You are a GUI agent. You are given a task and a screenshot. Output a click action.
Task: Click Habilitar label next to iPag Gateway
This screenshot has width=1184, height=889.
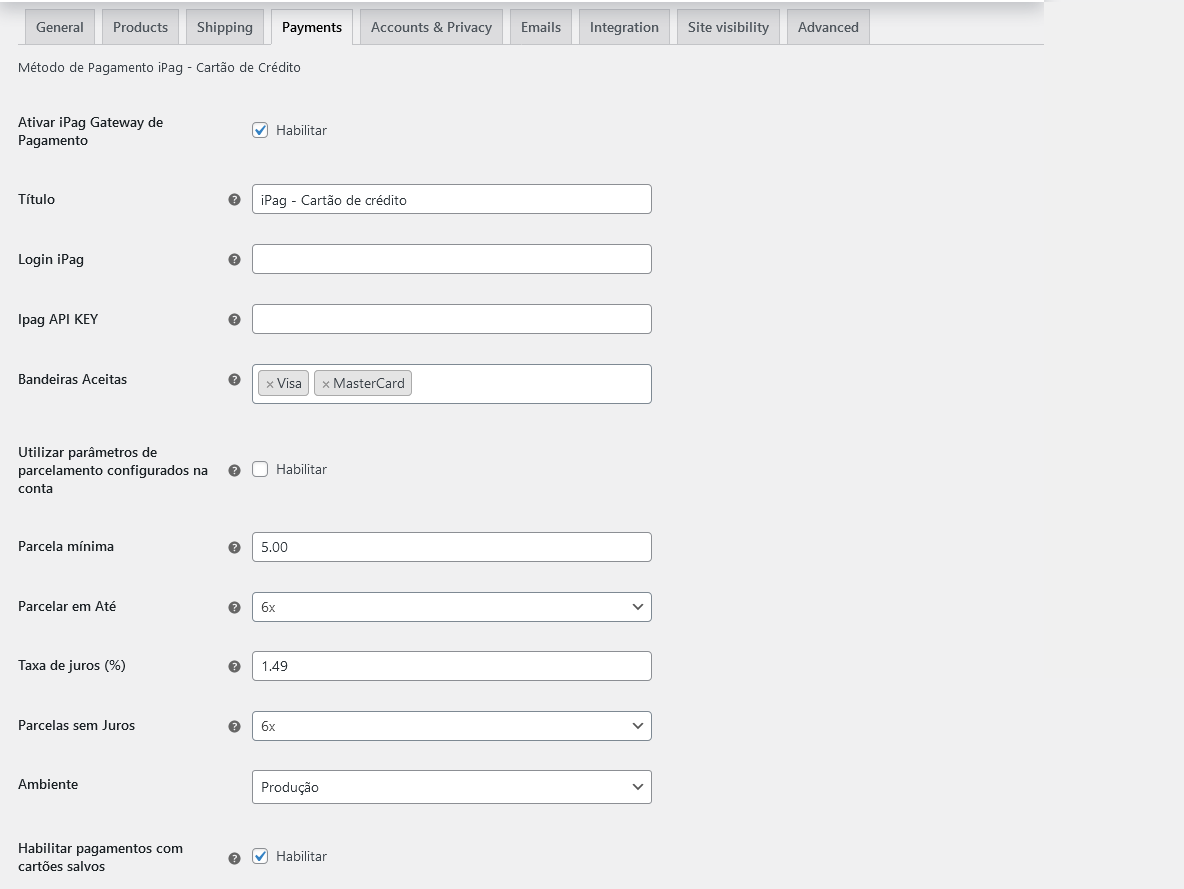[301, 131]
